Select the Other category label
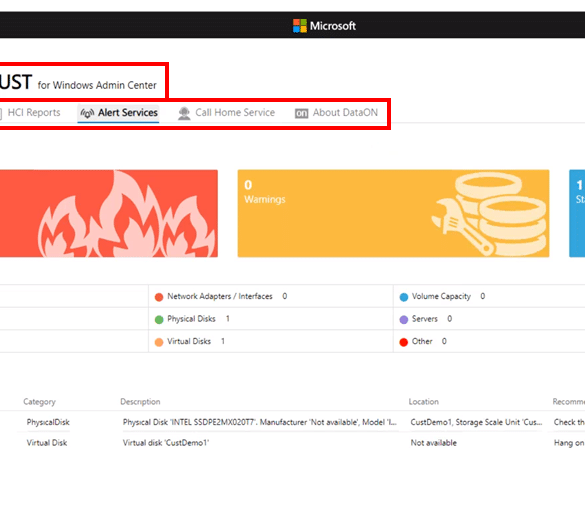The height and width of the screenshot is (514, 585). (x=422, y=341)
